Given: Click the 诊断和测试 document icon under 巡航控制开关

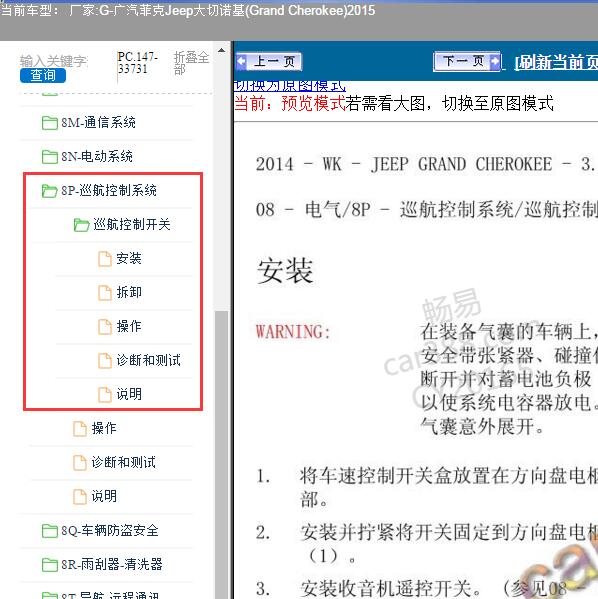Looking at the screenshot, I should (105, 360).
